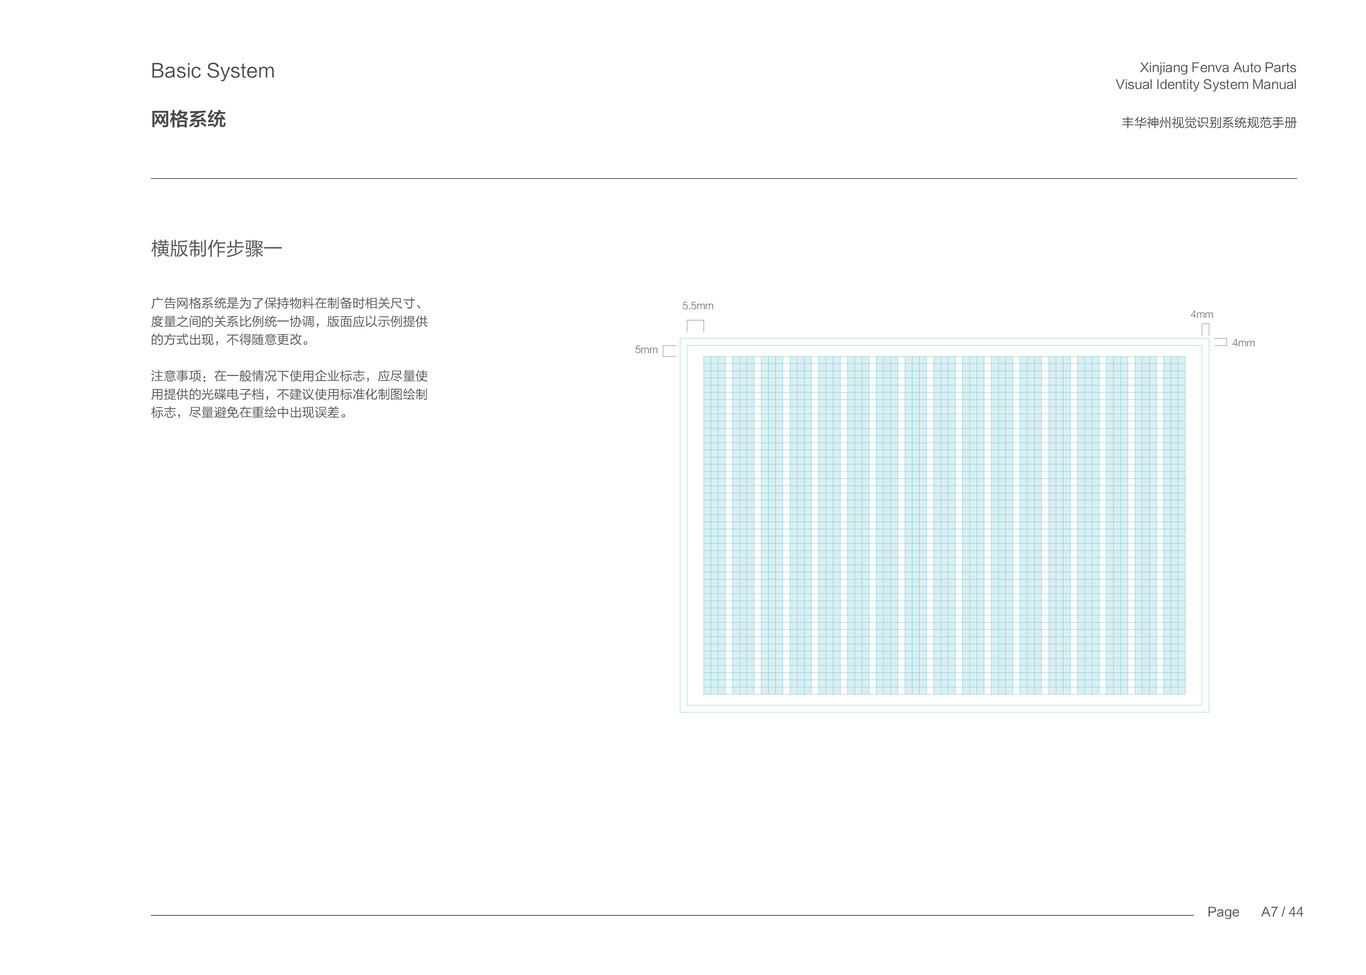Image resolution: width=1366 pixels, height=975 pixels.
Task: Click 'Xinjiang Fenva Auto Parts' header line
Action: (1217, 68)
